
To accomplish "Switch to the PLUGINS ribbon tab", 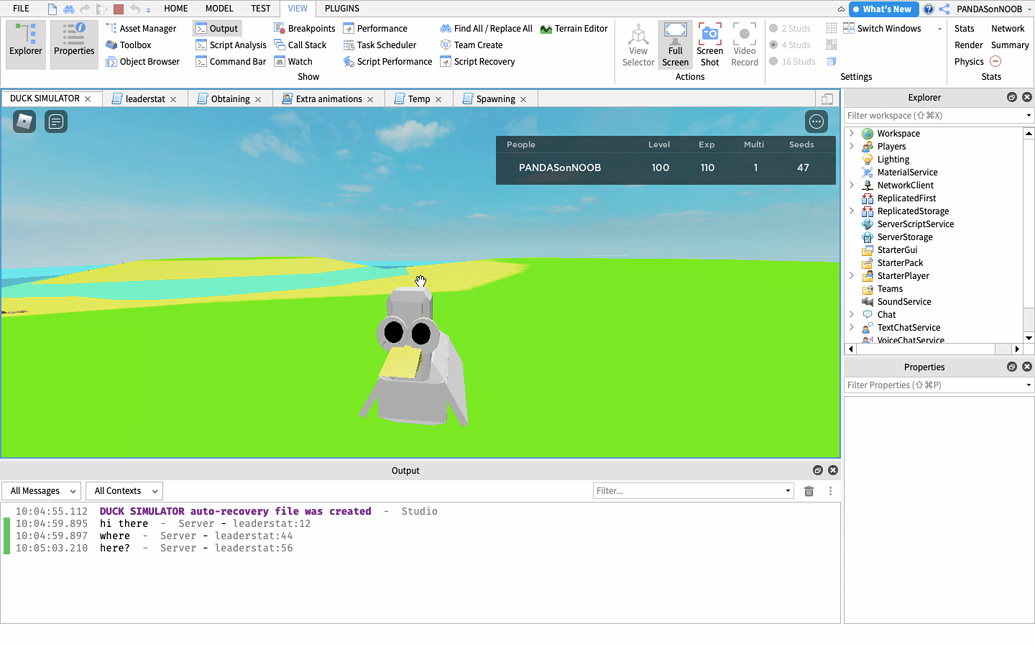I will [342, 9].
